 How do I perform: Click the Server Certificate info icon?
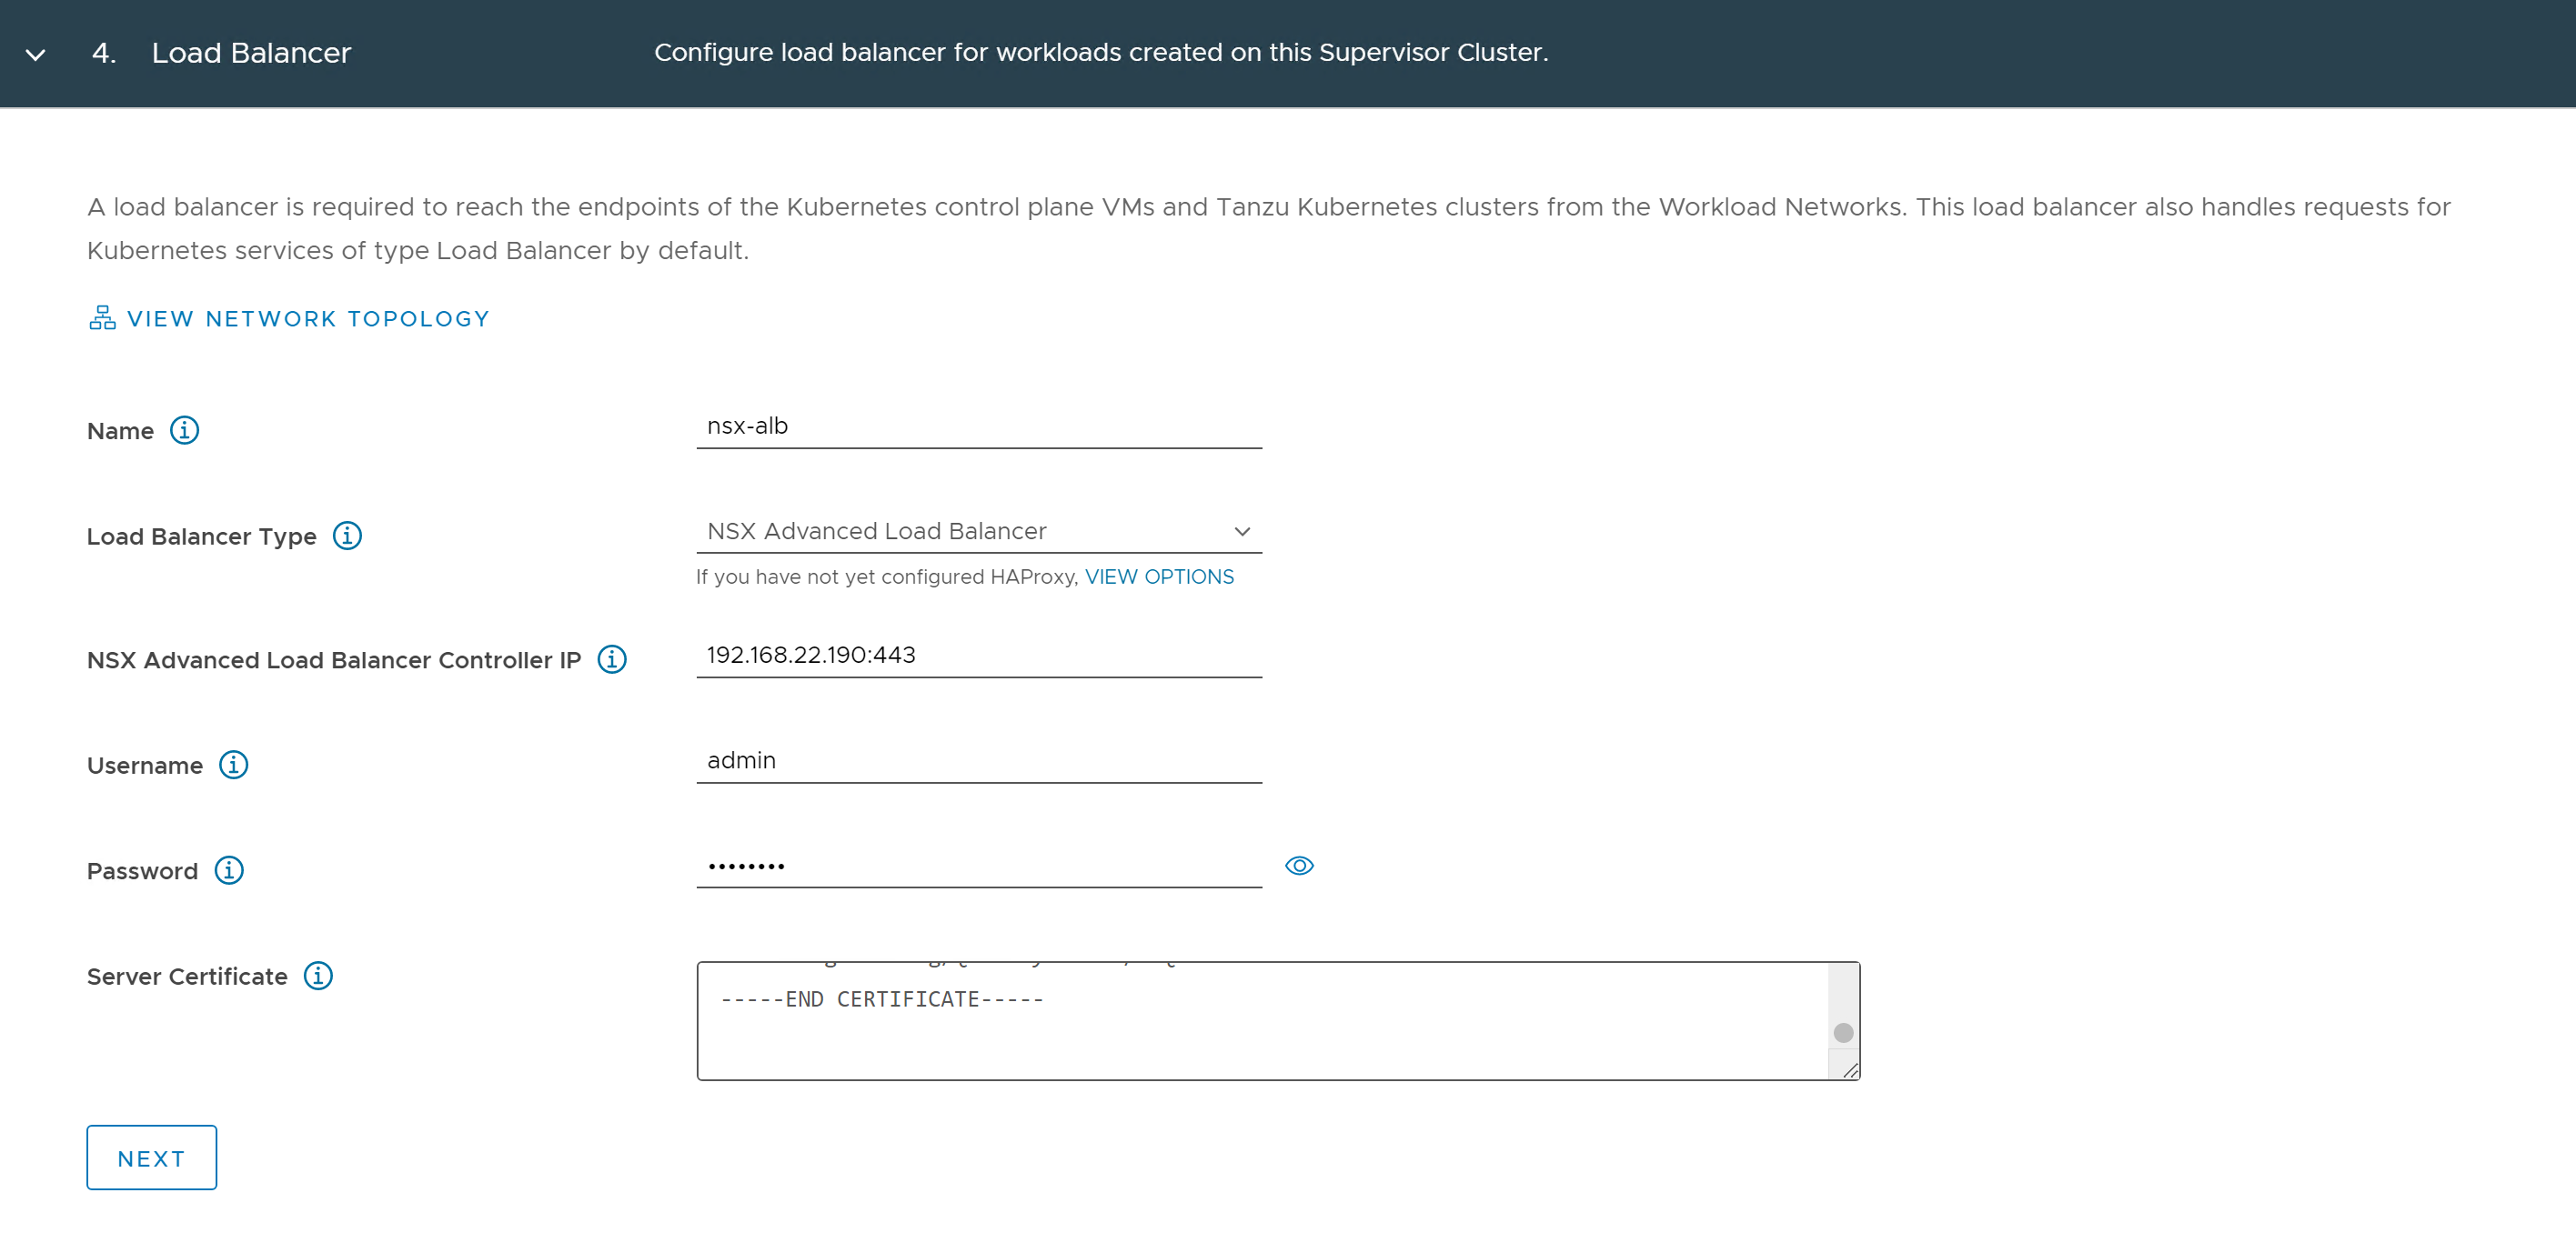click(x=318, y=976)
